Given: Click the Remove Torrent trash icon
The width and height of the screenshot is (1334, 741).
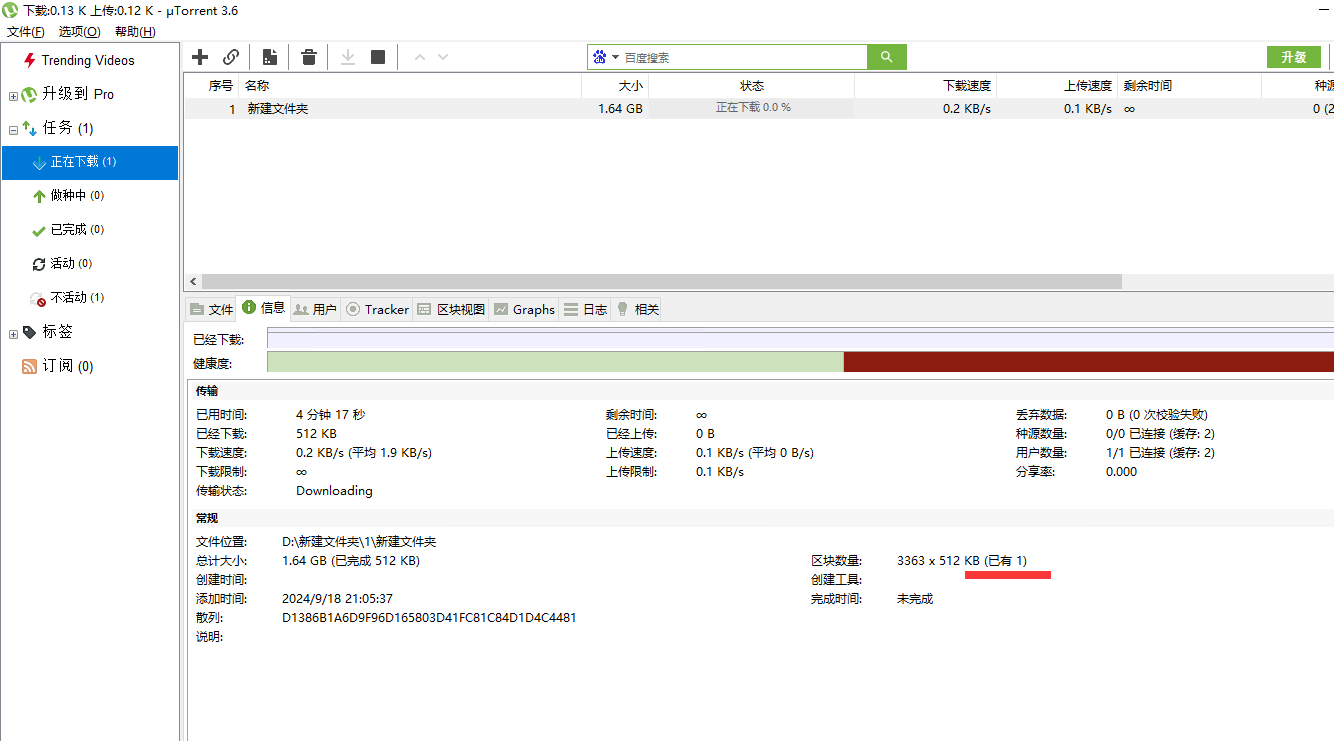Looking at the screenshot, I should point(309,57).
